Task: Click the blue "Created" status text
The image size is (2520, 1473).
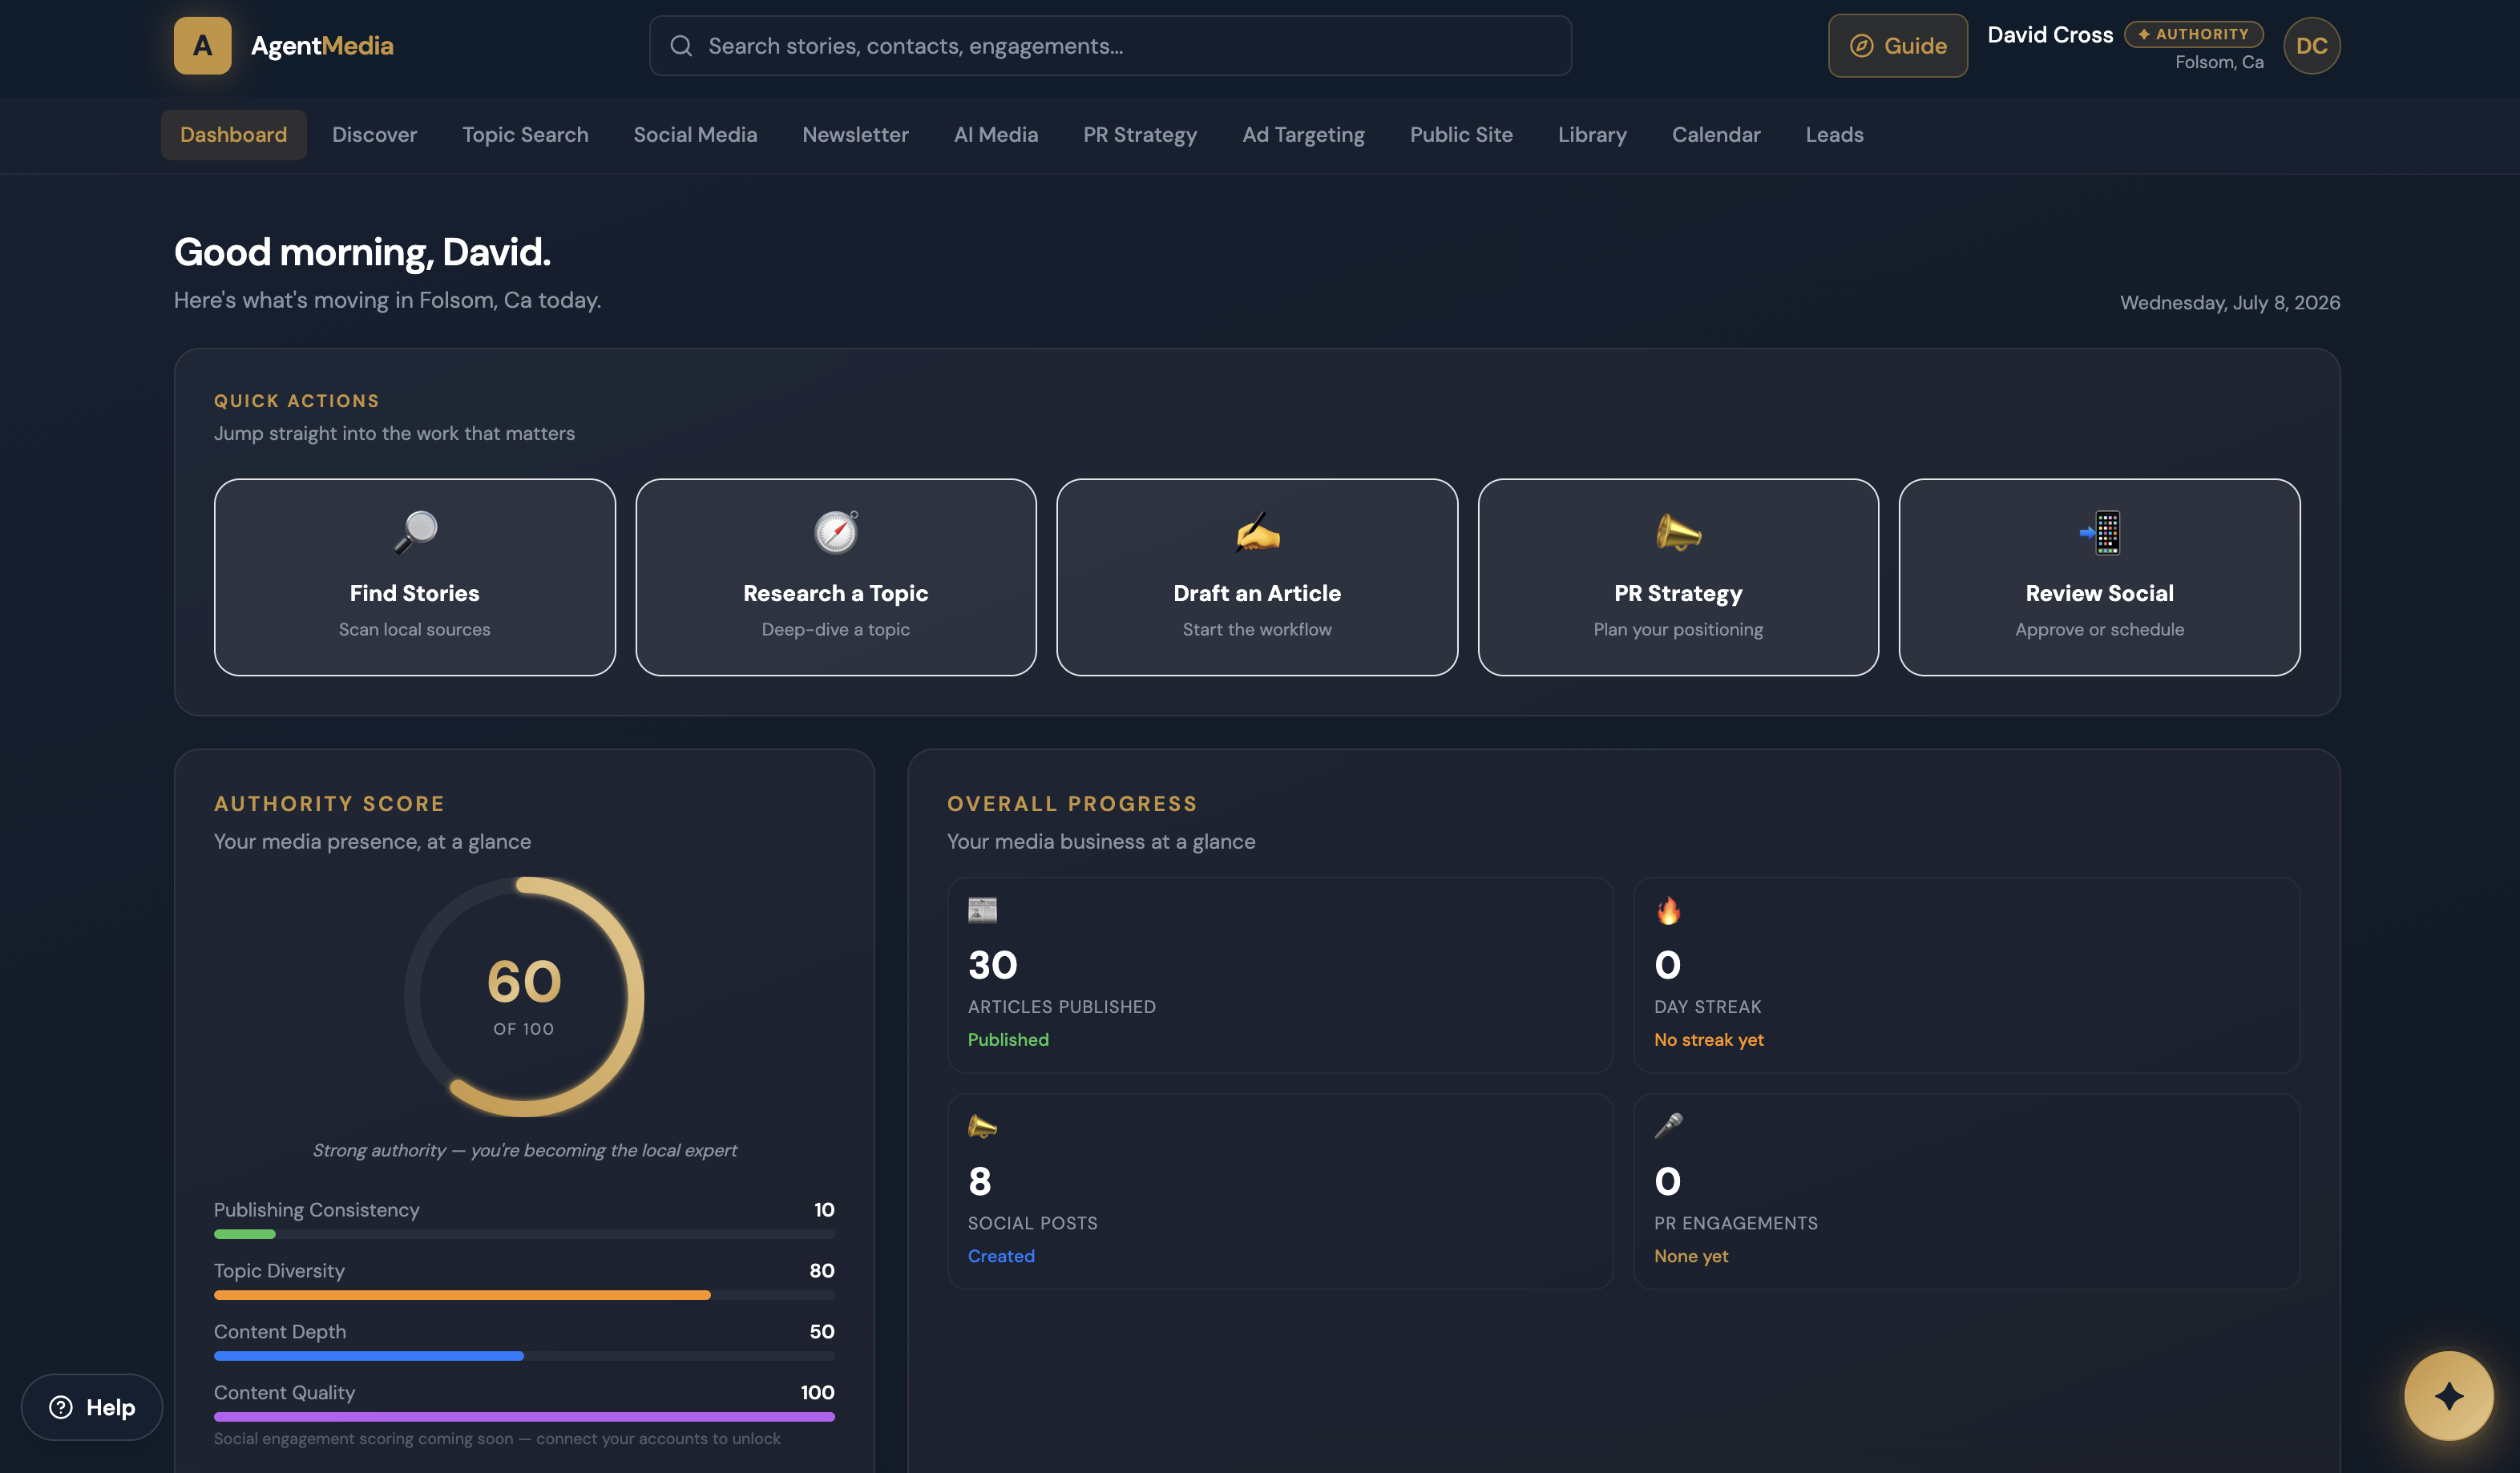Action: click(1001, 1256)
